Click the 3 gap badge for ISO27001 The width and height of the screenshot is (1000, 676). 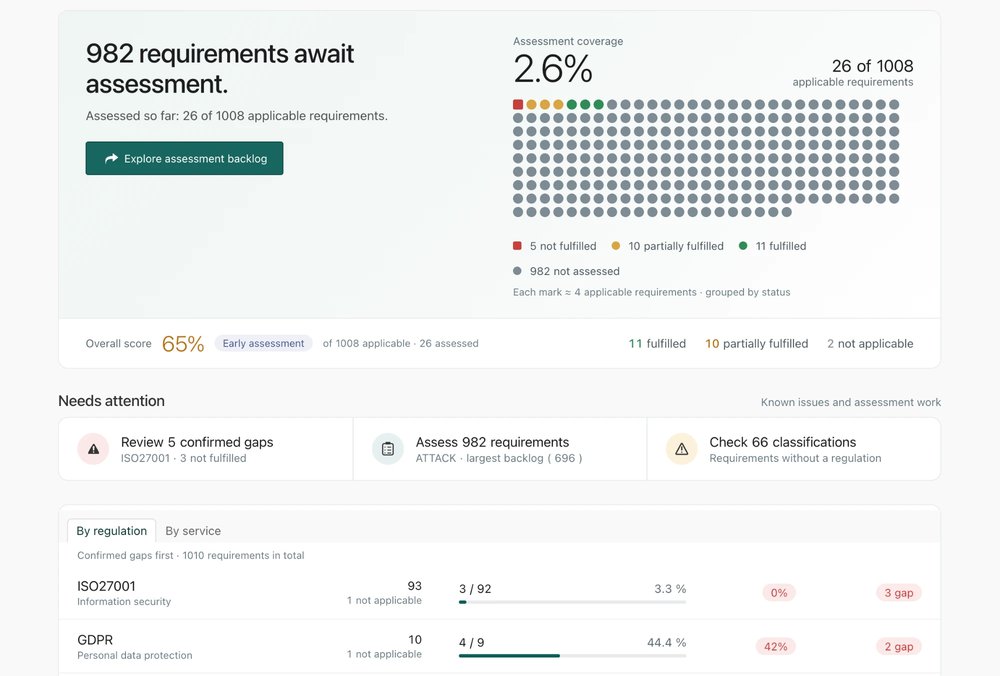899,592
